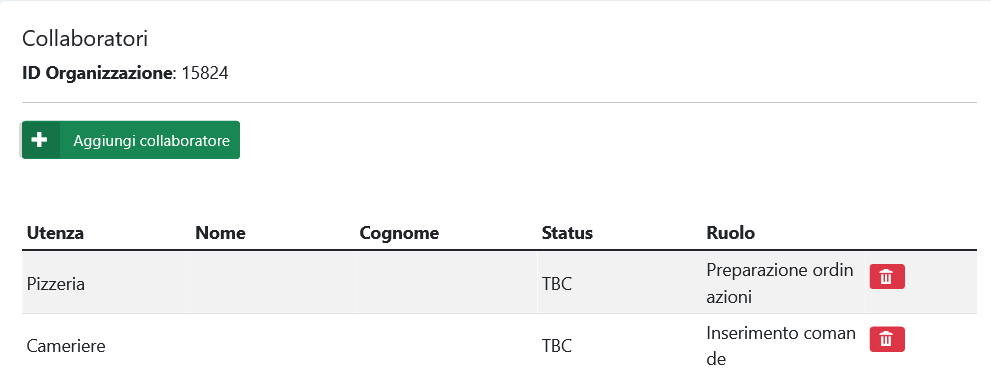Click the TBC status in Pizzeria row

click(x=557, y=283)
